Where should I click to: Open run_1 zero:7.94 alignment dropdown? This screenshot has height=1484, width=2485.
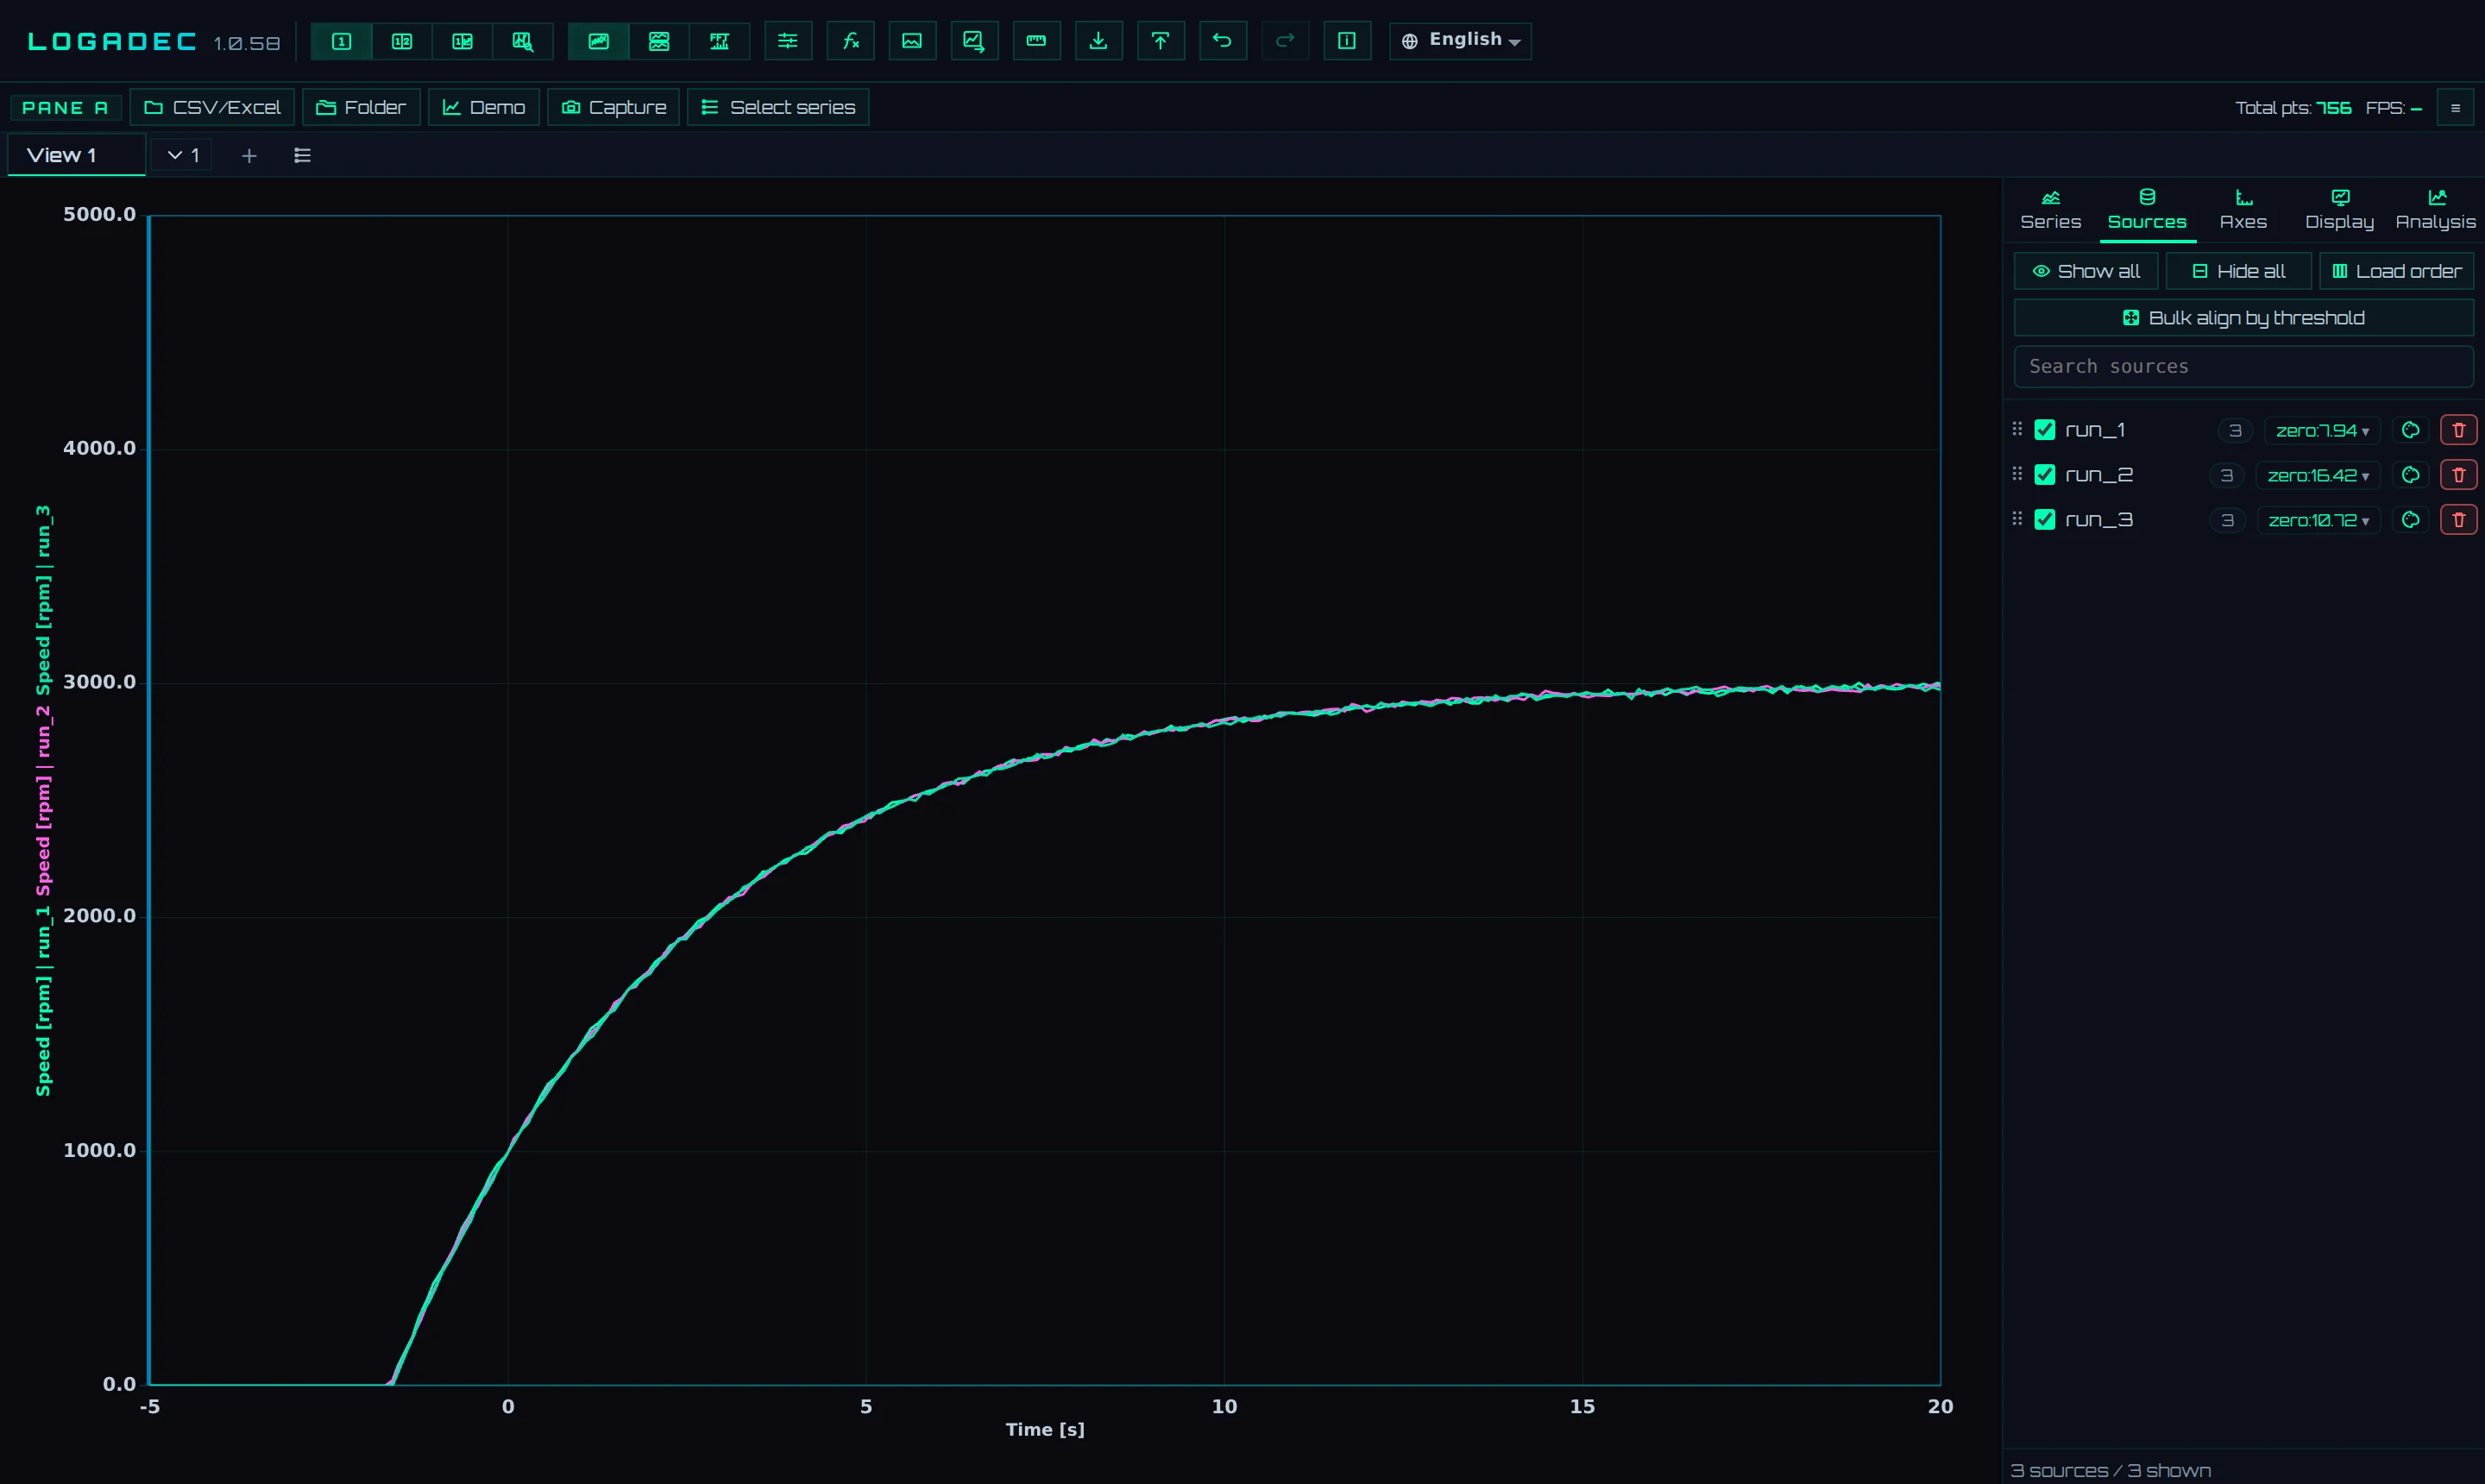(2322, 431)
